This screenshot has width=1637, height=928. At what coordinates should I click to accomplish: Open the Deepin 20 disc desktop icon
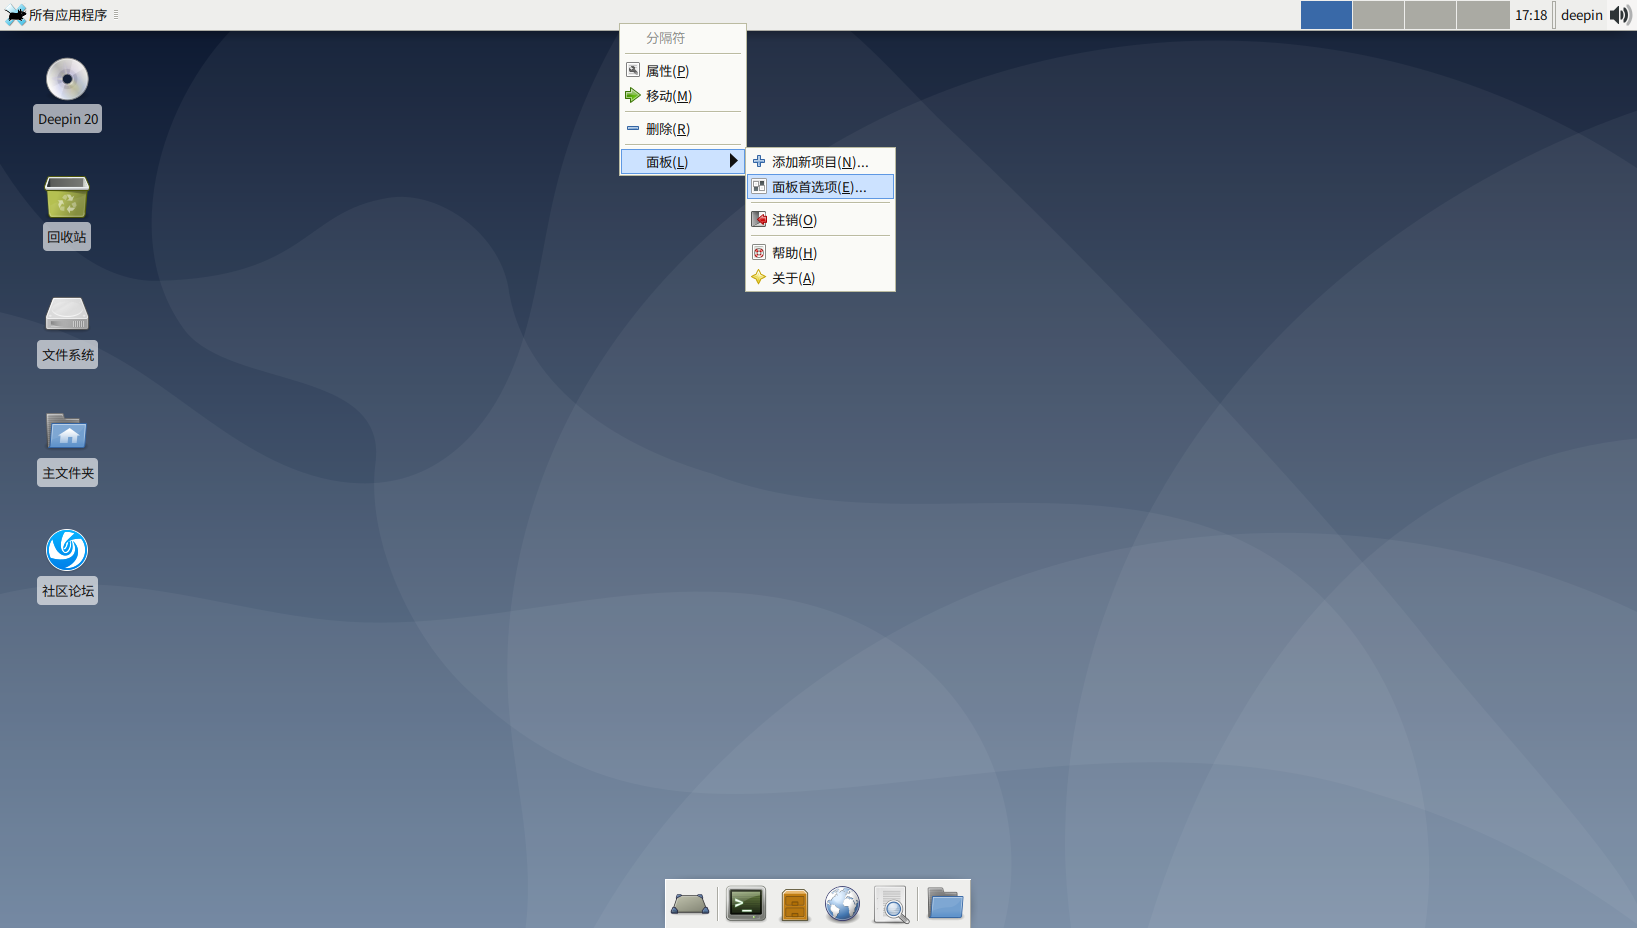67,95
